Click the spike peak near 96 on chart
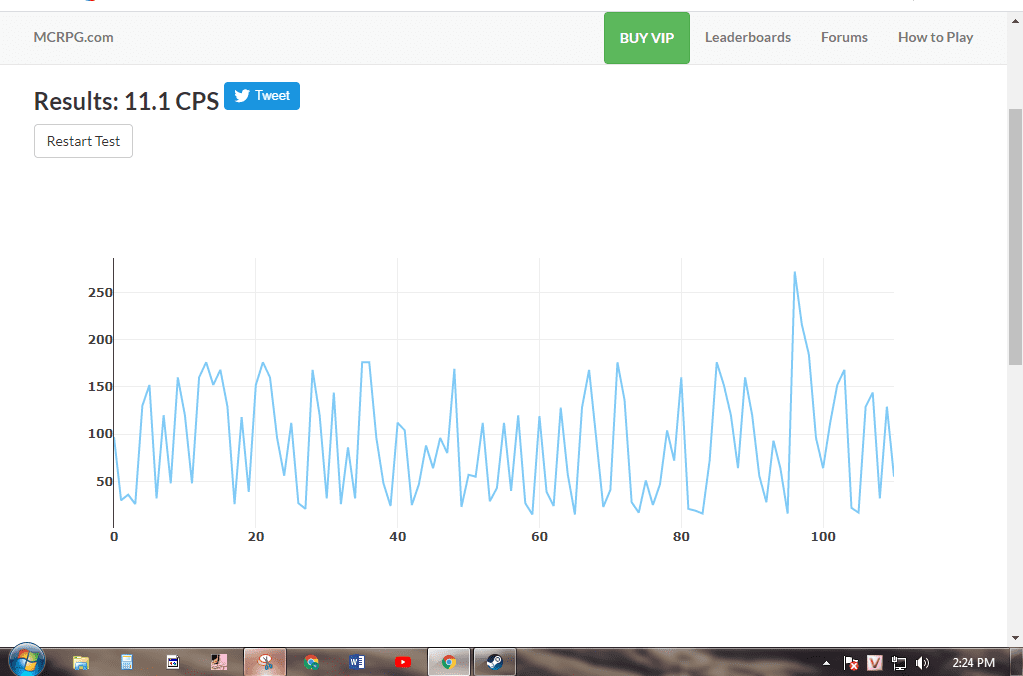 795,272
